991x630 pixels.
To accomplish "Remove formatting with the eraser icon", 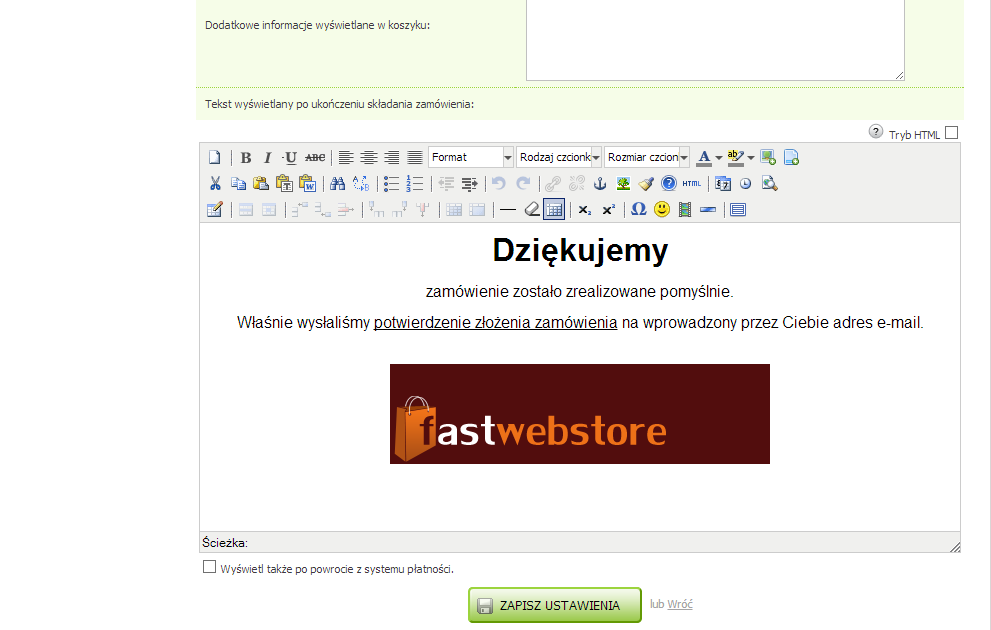I will pos(532,209).
